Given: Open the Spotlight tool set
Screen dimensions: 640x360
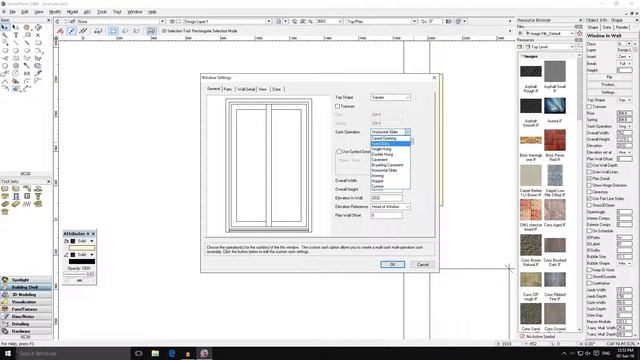Looking at the screenshot, I should pos(26,280).
